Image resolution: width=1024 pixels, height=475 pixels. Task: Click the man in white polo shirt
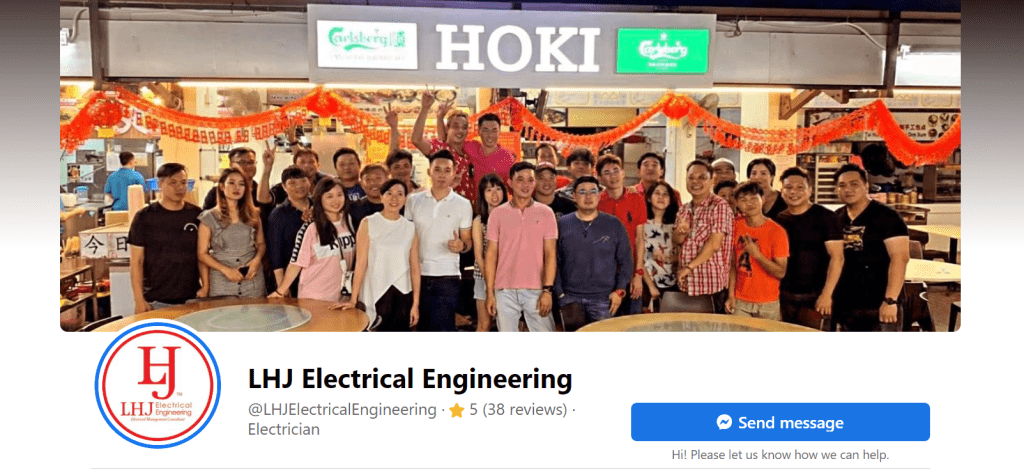(442, 242)
